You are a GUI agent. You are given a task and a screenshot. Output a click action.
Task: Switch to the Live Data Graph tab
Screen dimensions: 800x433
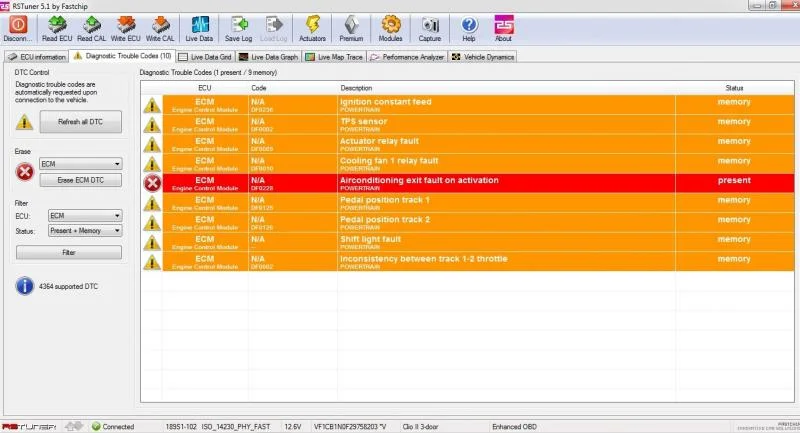tap(268, 57)
